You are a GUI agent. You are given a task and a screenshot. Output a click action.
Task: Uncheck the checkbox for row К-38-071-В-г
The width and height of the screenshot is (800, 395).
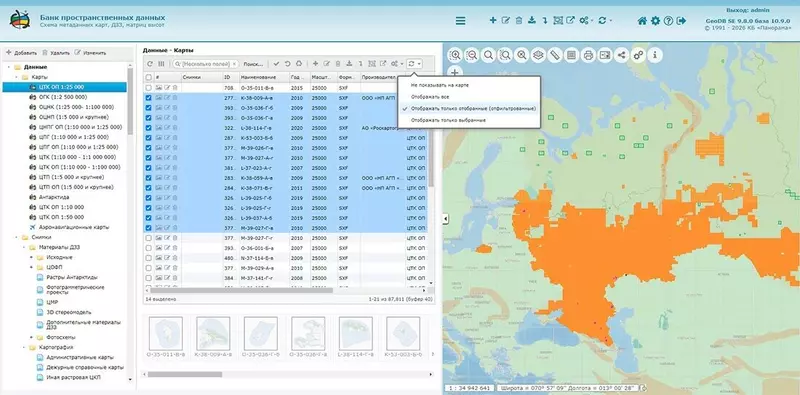(148, 188)
